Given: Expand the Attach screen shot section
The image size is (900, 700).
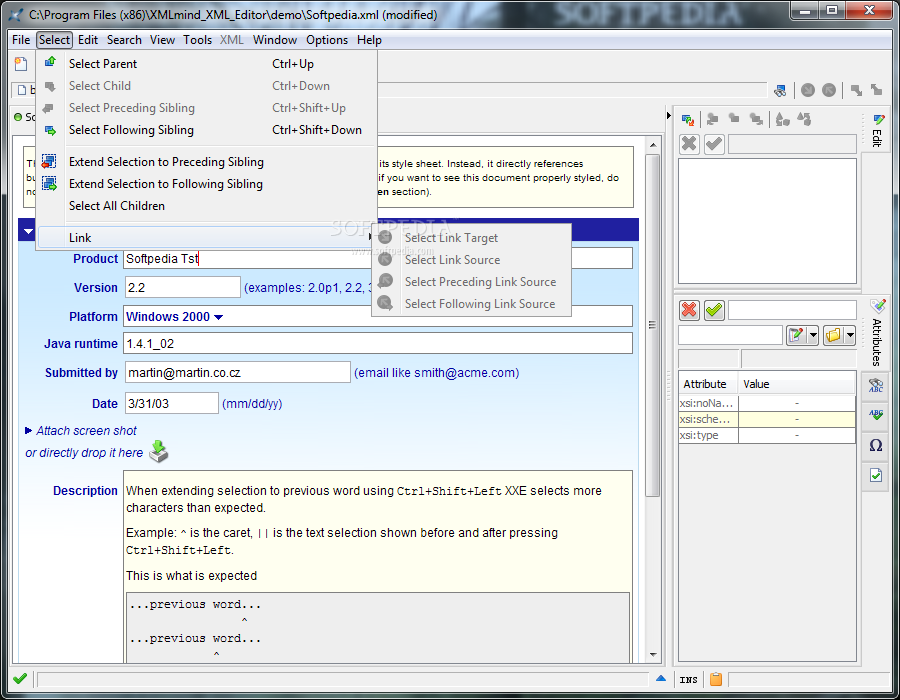Looking at the screenshot, I should click(28, 430).
